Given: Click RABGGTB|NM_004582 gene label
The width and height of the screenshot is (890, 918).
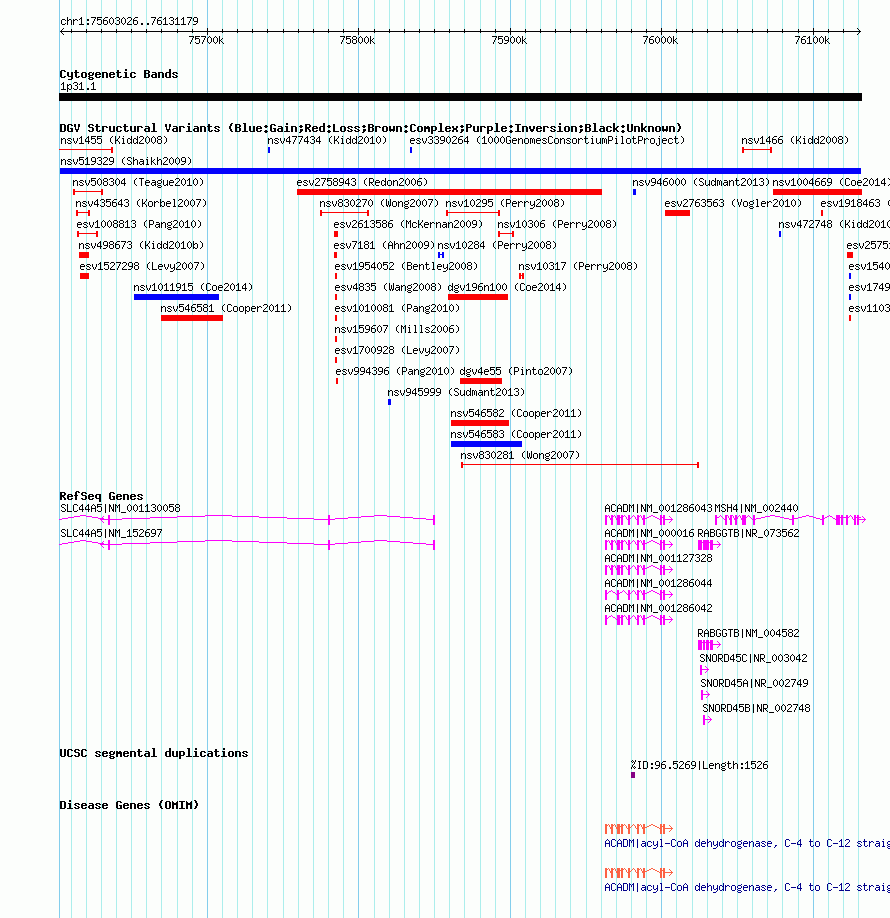Looking at the screenshot, I should tap(748, 635).
